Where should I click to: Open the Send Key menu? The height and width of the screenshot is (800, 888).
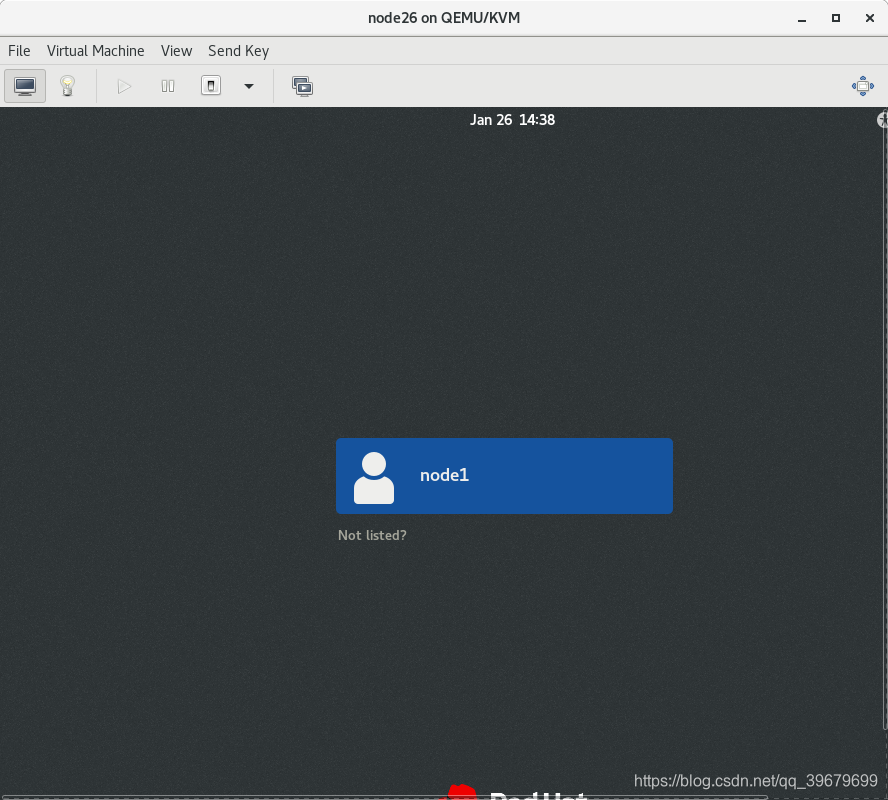pos(238,51)
